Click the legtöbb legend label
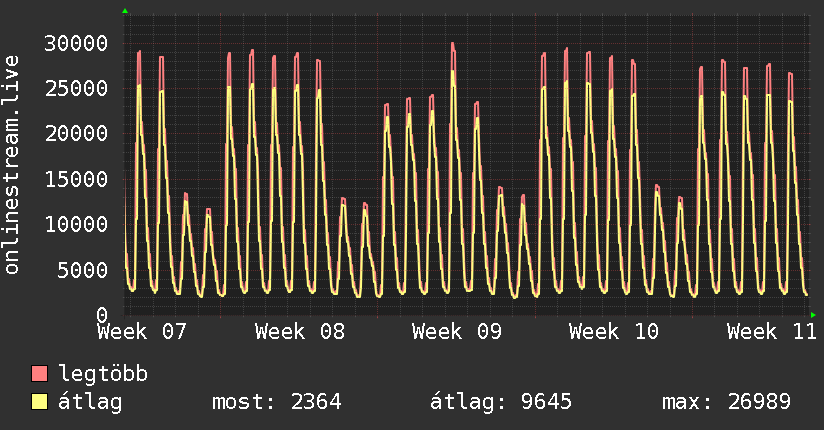 pyautogui.click(x=103, y=374)
